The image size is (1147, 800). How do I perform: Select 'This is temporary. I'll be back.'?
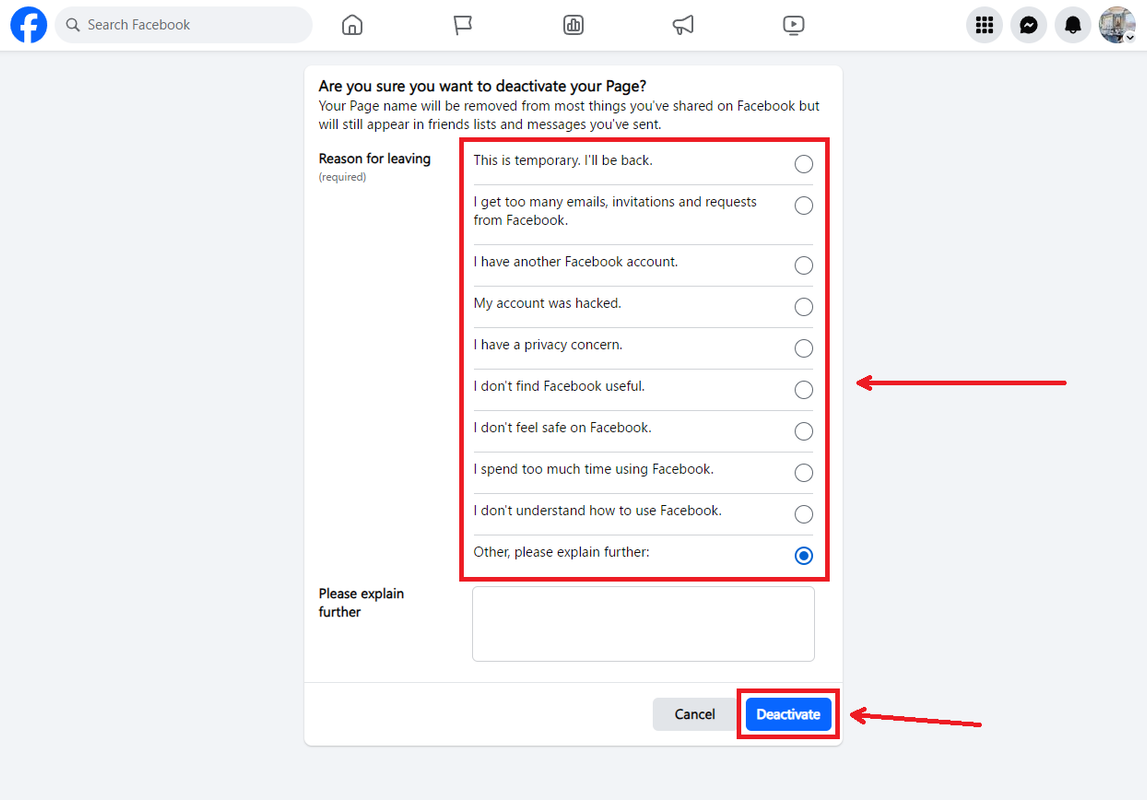803,164
